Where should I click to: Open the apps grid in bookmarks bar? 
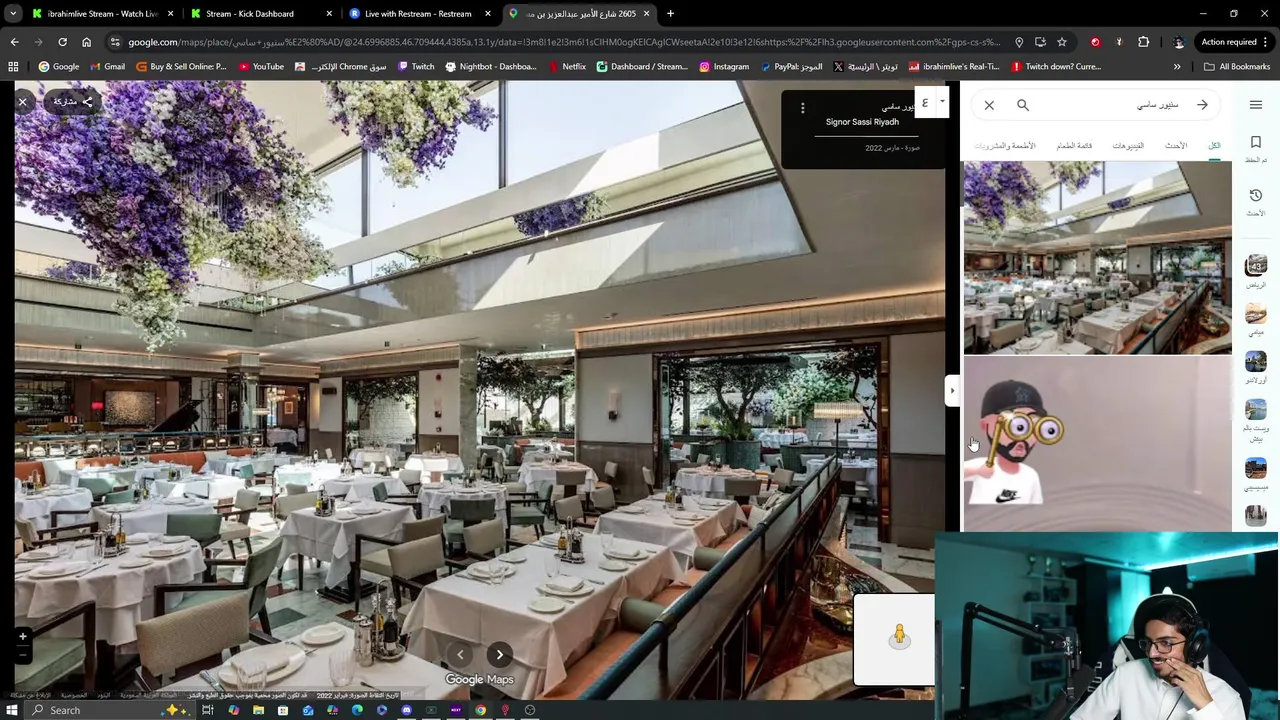[13, 67]
